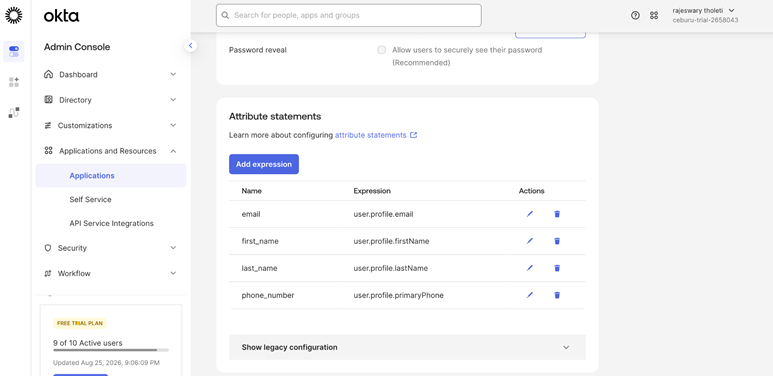The width and height of the screenshot is (773, 376).
Task: Open the attribute statements help link
Action: (x=371, y=135)
